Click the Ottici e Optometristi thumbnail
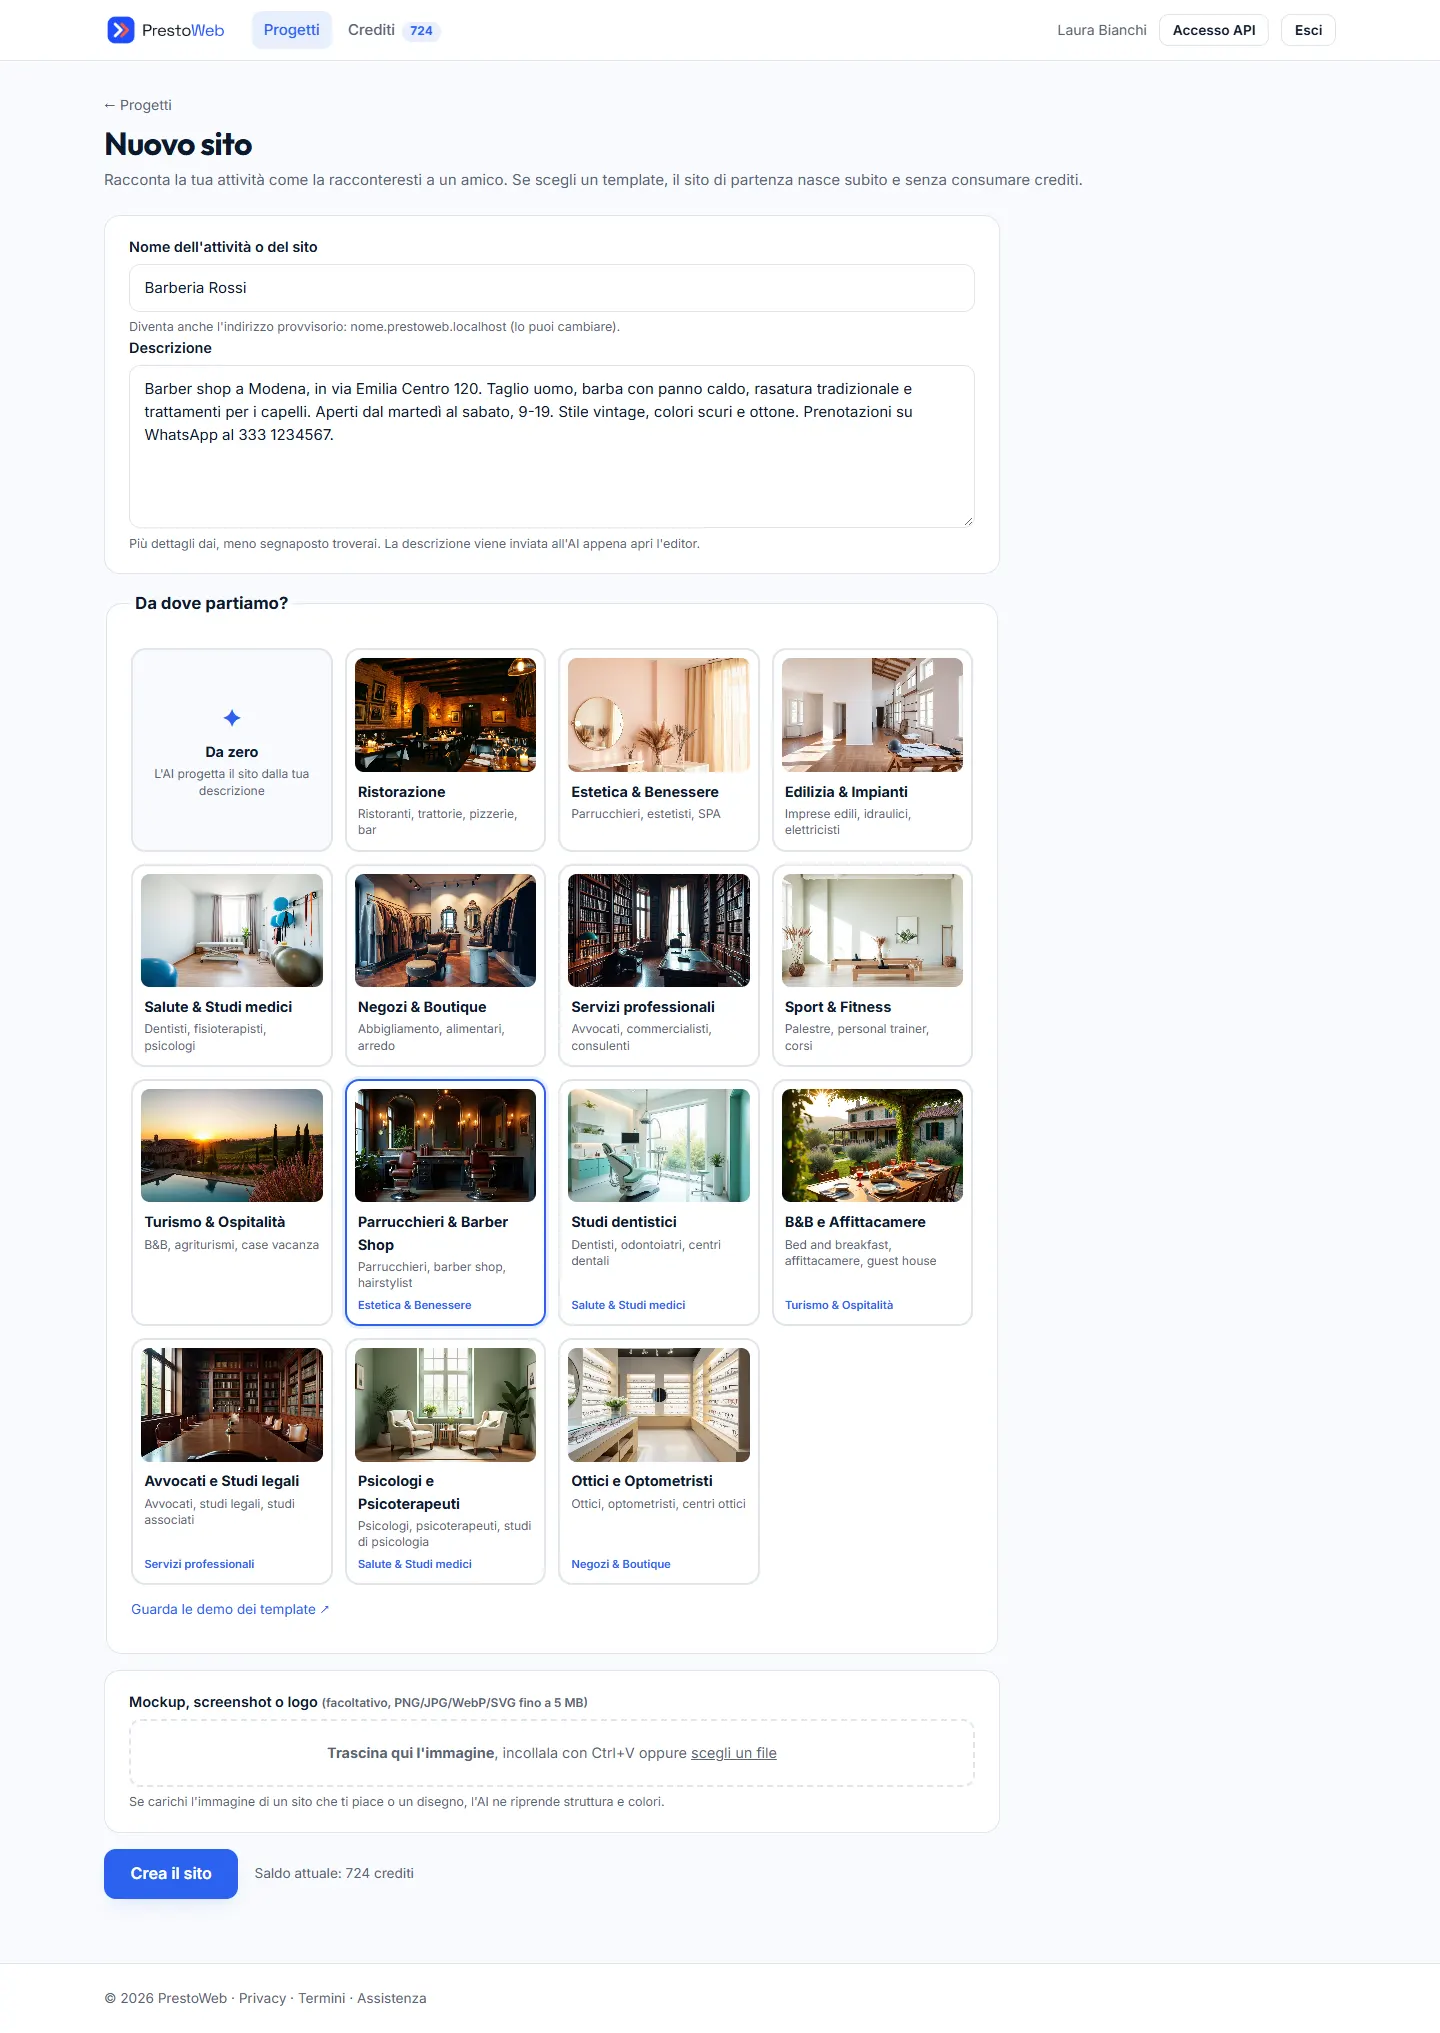The width and height of the screenshot is (1440, 2033). click(x=658, y=1404)
